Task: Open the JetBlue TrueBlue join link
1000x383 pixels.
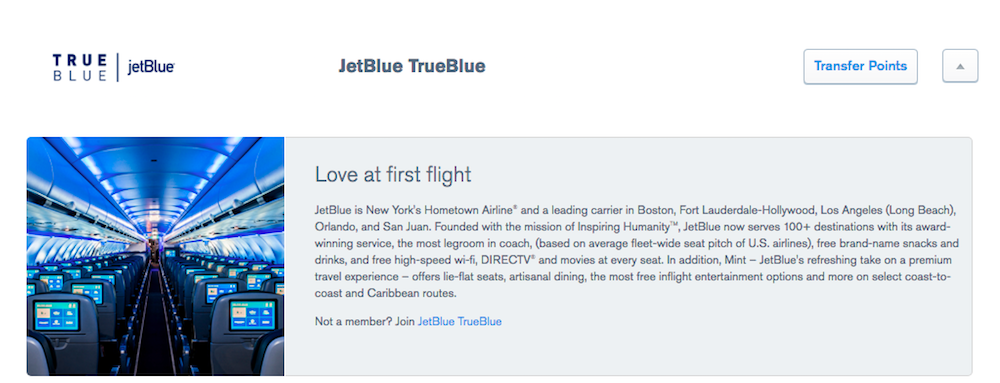Action: [459, 322]
